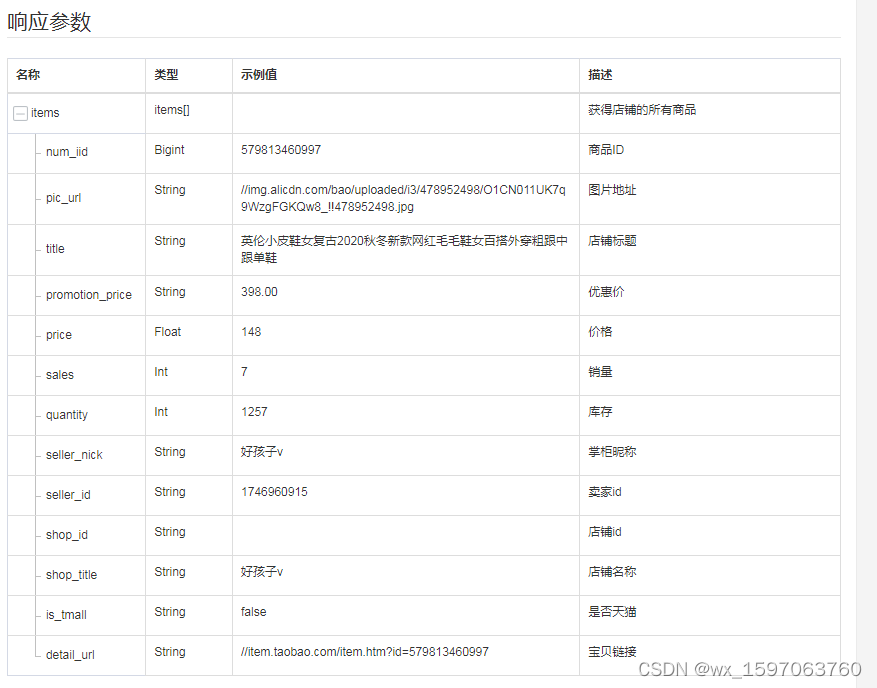Select the is_tmall row name
This screenshot has height=688, width=877.
coord(66,615)
